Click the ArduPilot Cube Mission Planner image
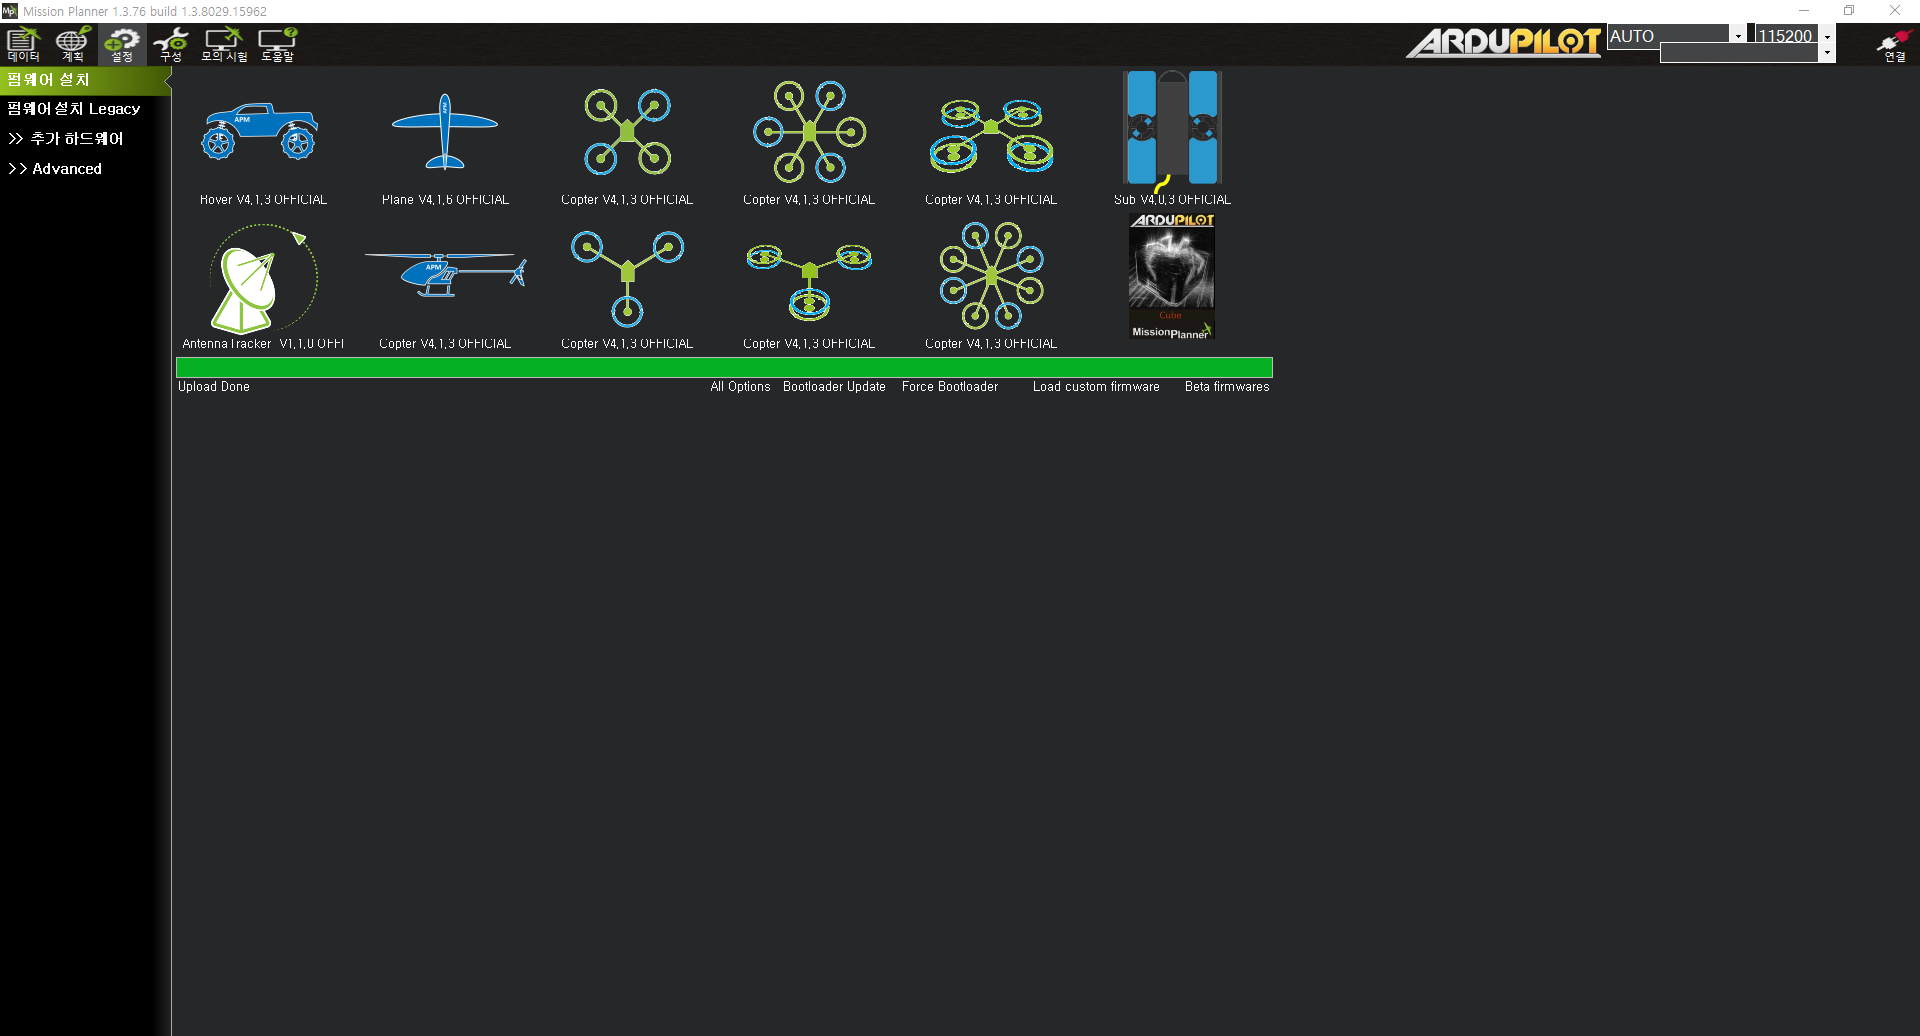1920x1036 pixels. point(1172,276)
